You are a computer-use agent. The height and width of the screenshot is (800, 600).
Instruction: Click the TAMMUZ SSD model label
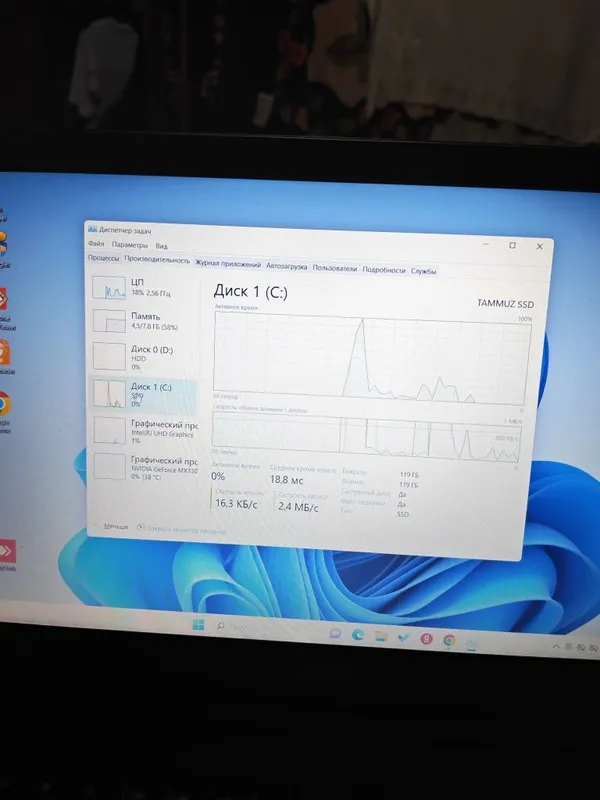(505, 304)
